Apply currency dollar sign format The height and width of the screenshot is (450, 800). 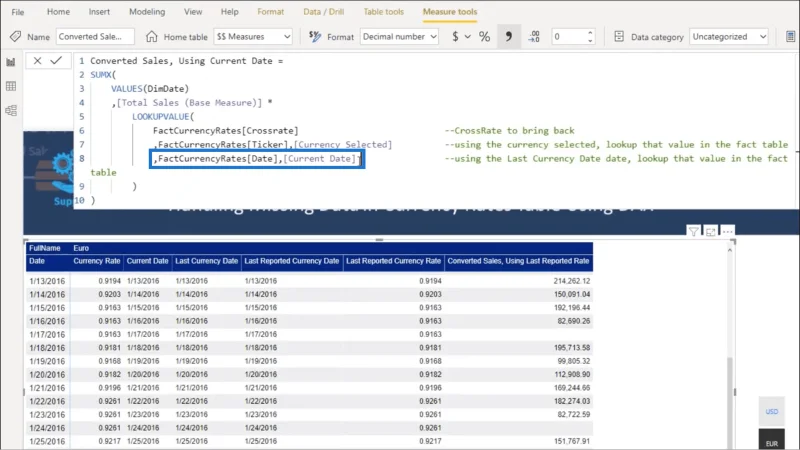tap(455, 37)
